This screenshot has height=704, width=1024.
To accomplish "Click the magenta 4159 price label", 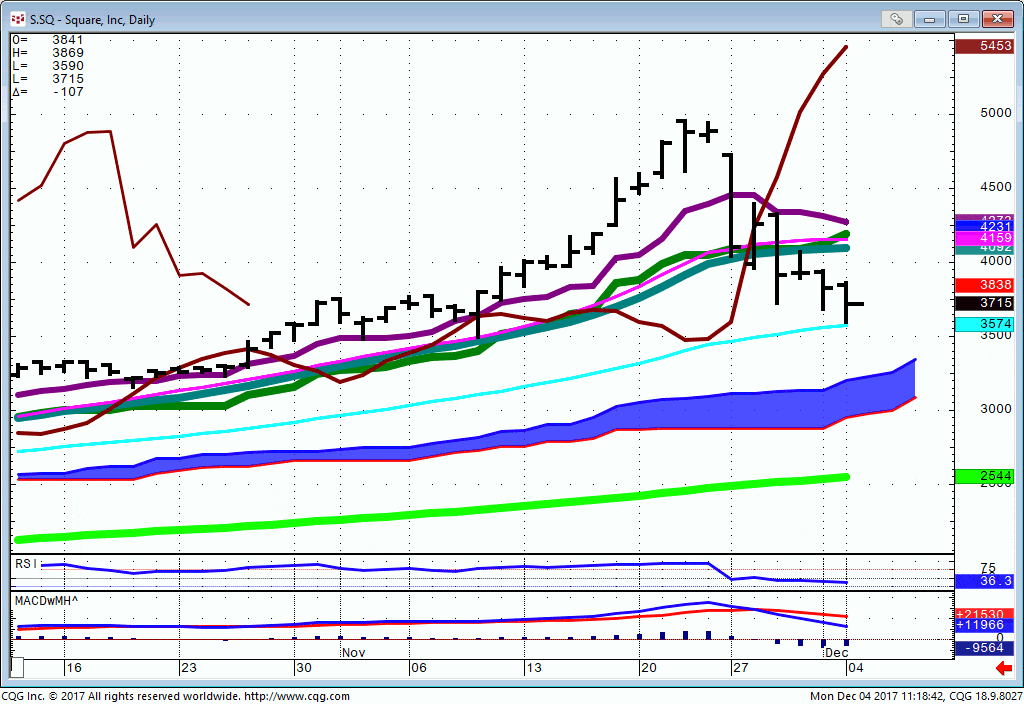I will coord(984,239).
